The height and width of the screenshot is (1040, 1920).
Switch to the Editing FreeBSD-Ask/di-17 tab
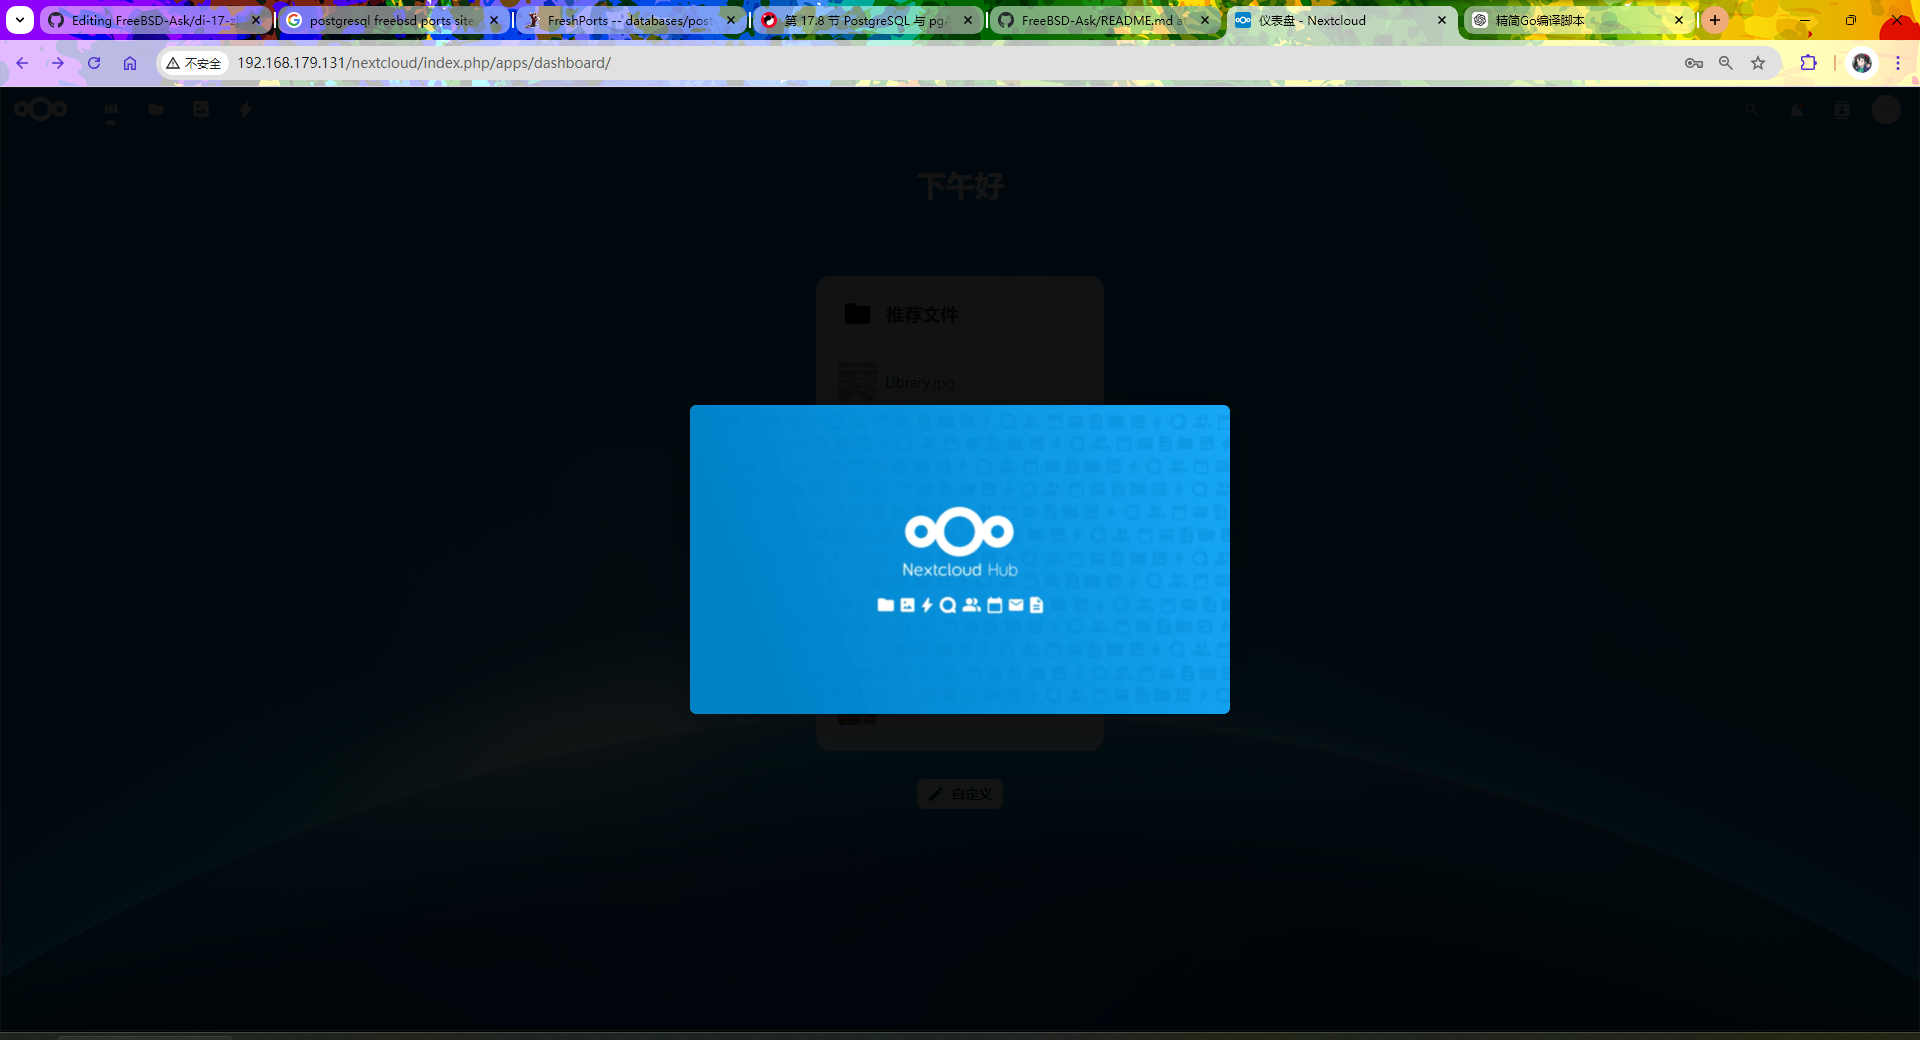155,20
